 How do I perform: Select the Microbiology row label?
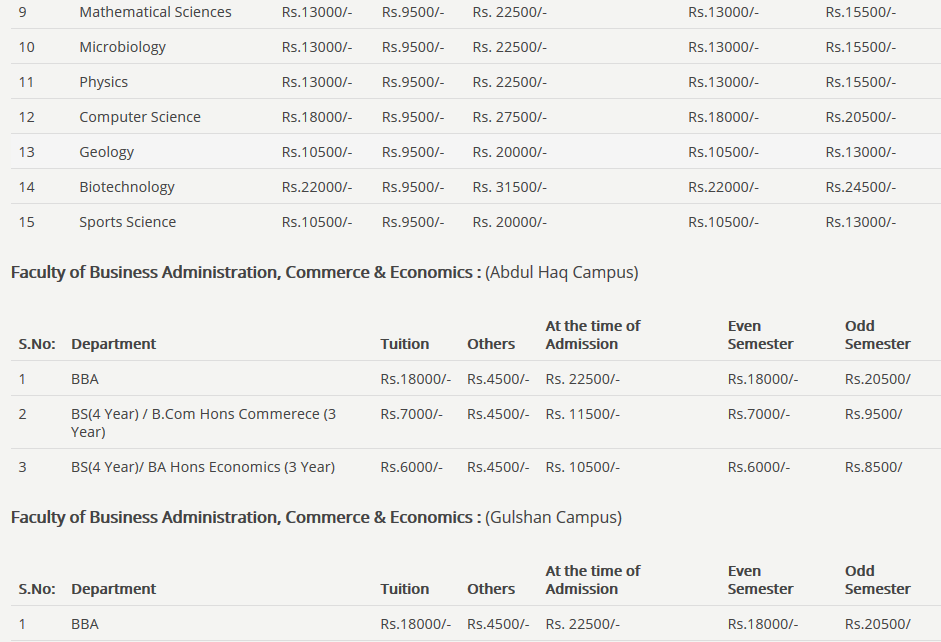pyautogui.click(x=122, y=47)
